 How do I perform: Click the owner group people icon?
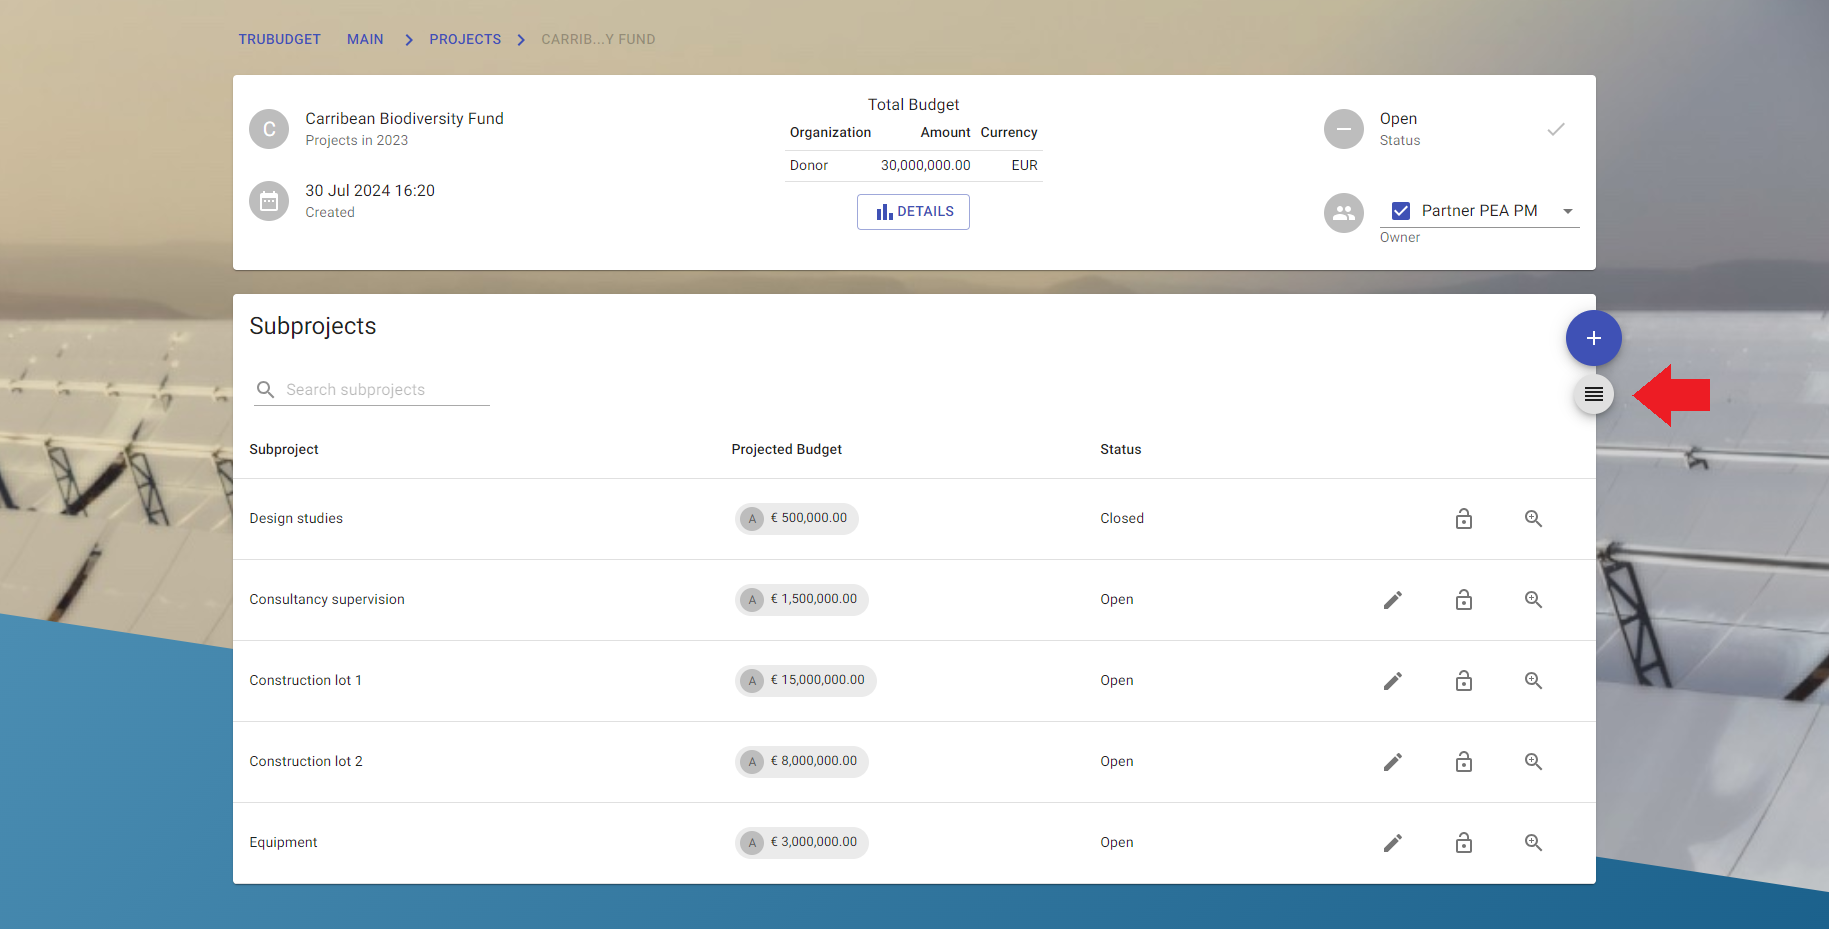(x=1343, y=213)
